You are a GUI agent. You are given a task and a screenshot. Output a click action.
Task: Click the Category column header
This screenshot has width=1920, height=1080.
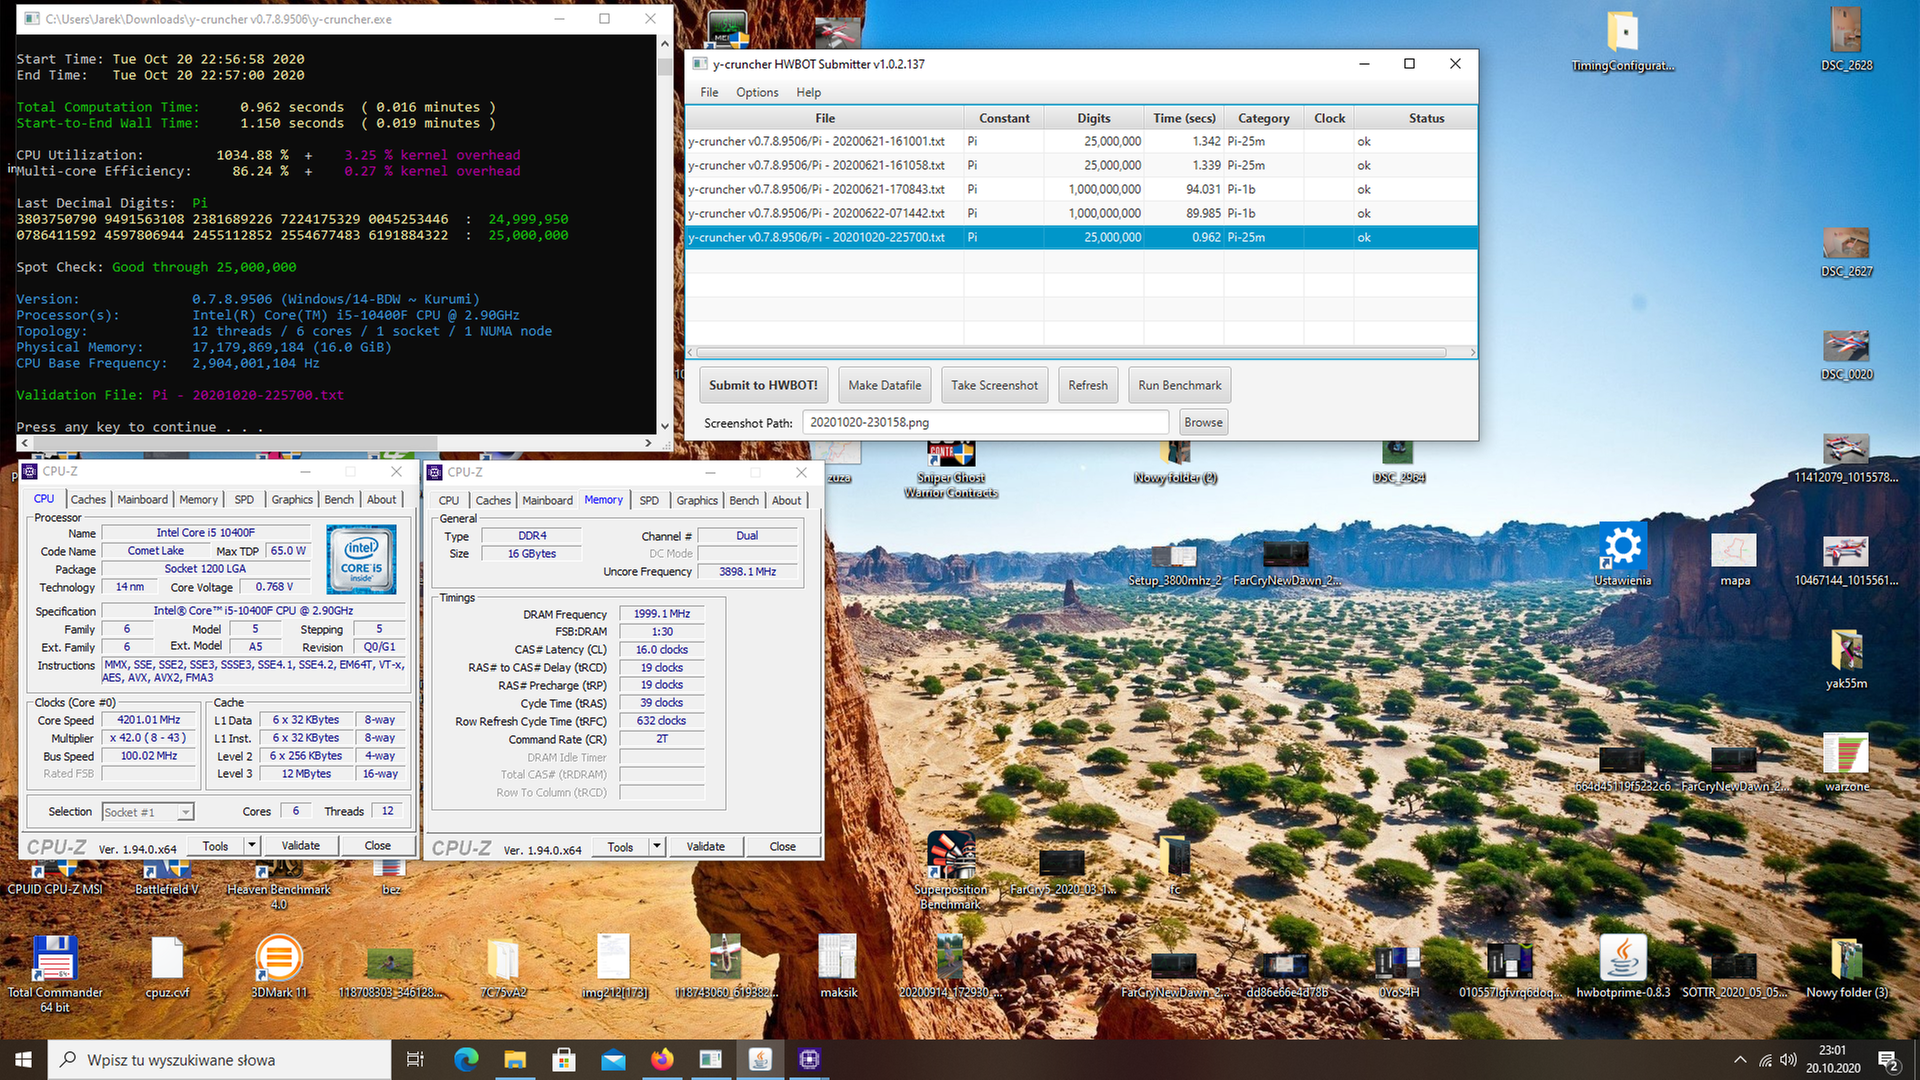click(1264, 118)
